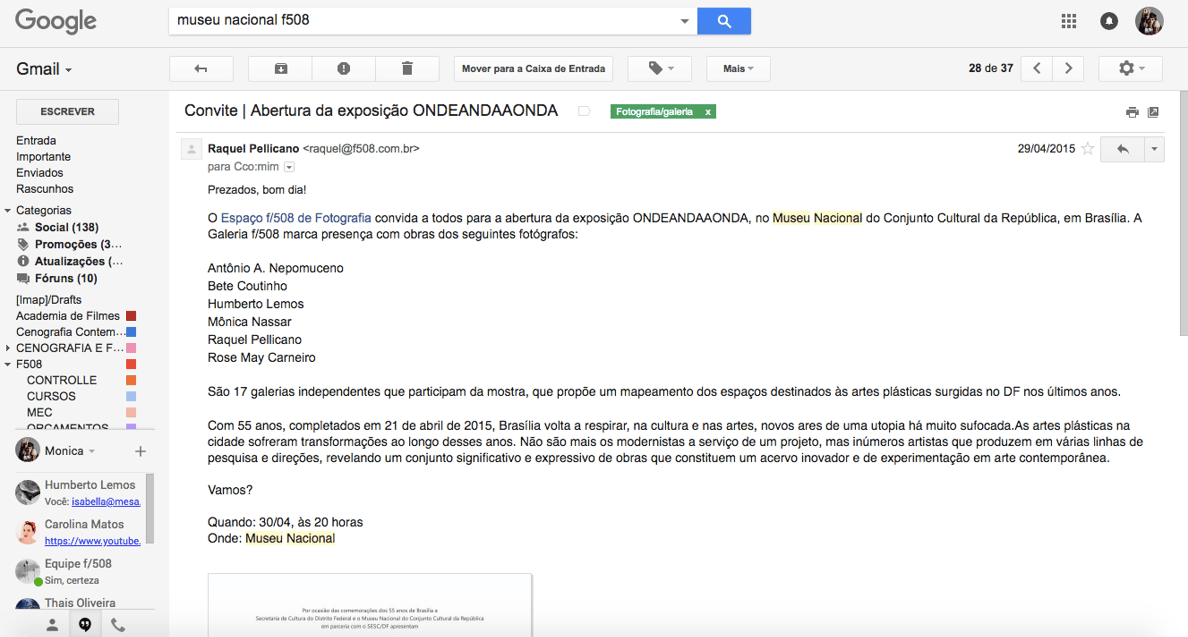Open the Academia de Filmes label
The image size is (1188, 637).
(67, 316)
